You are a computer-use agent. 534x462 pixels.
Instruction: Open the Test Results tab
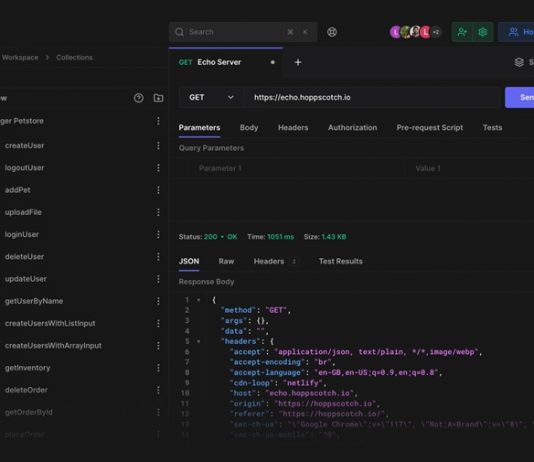(x=341, y=261)
